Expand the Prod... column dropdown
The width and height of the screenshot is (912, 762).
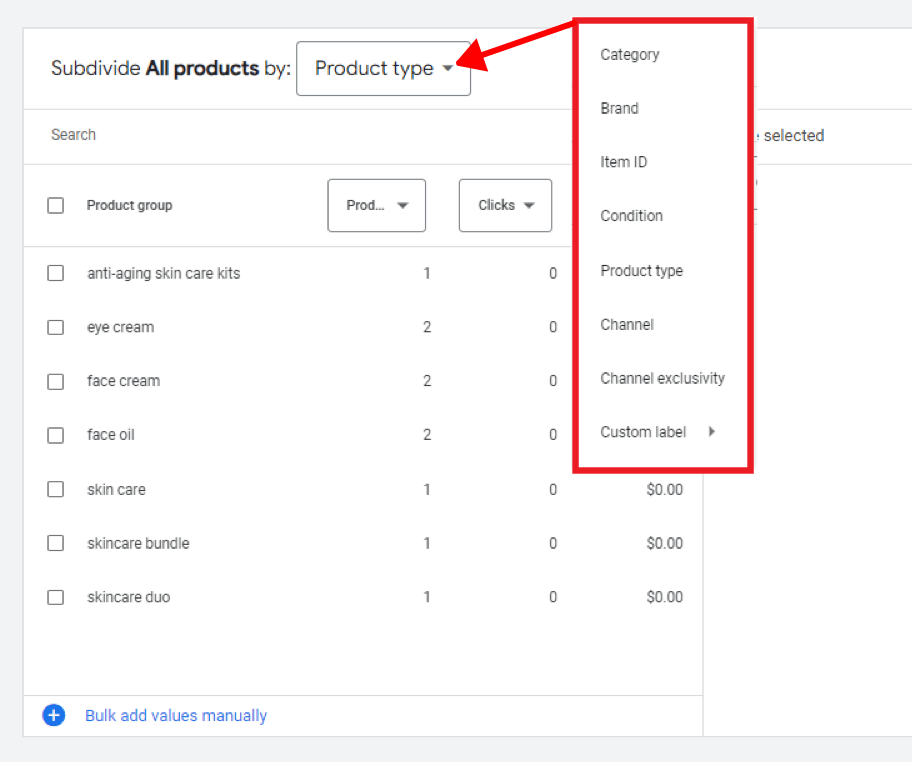(376, 205)
